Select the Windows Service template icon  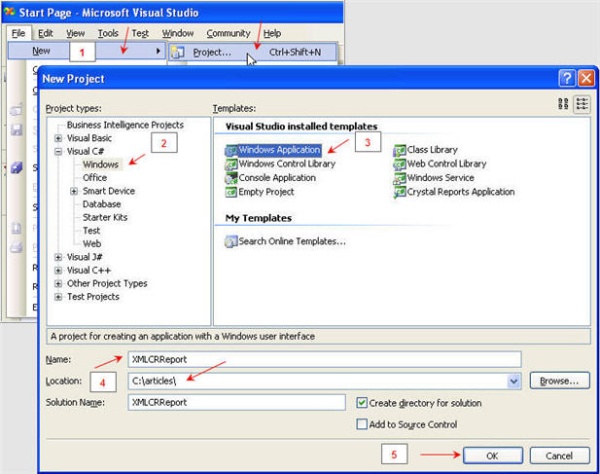coord(399,178)
